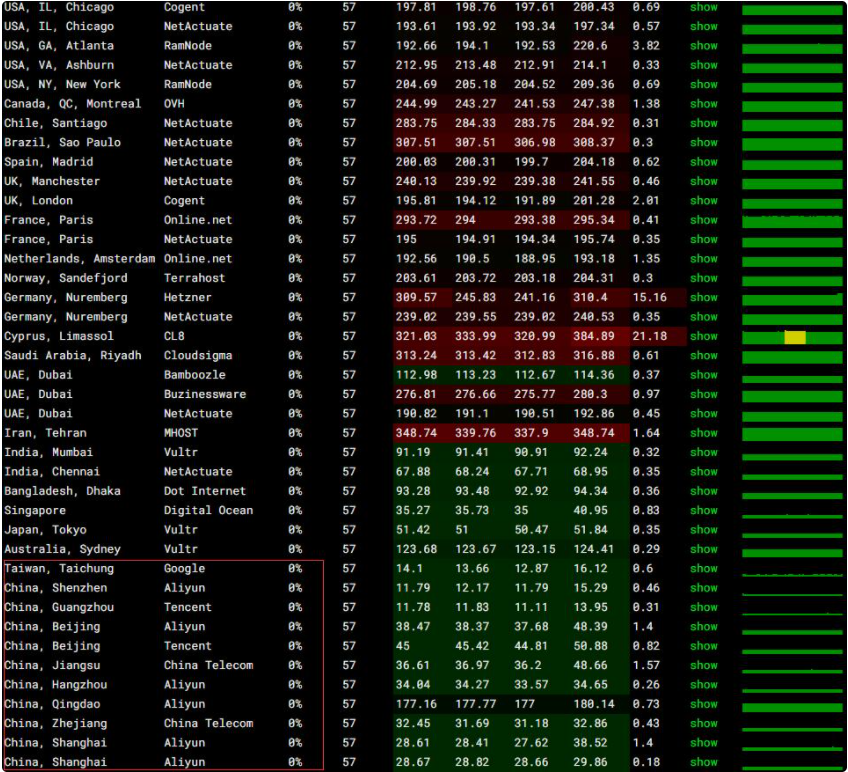Click the graph bar for Saudi Arabia, Riyadh
This screenshot has height=772, width=848.
tap(792, 356)
